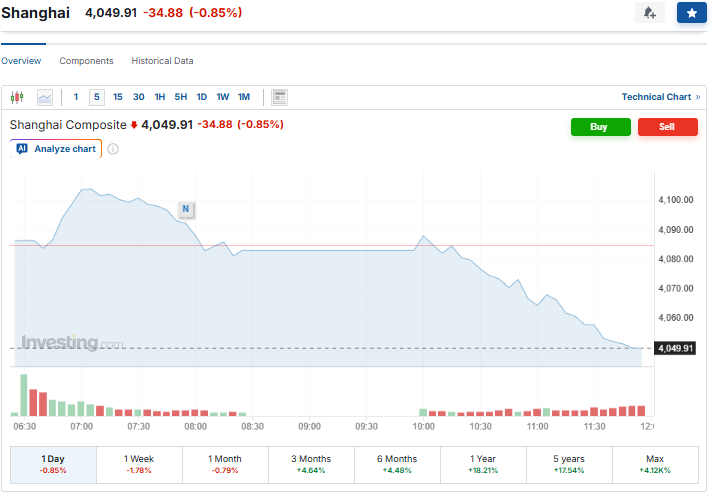This screenshot has width=717, height=494.
Task: Open the Components tab
Action: pos(86,61)
